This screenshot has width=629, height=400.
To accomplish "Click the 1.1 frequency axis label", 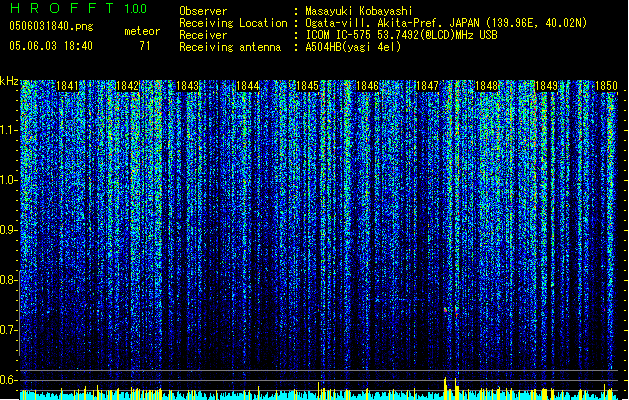I will 8,130.
